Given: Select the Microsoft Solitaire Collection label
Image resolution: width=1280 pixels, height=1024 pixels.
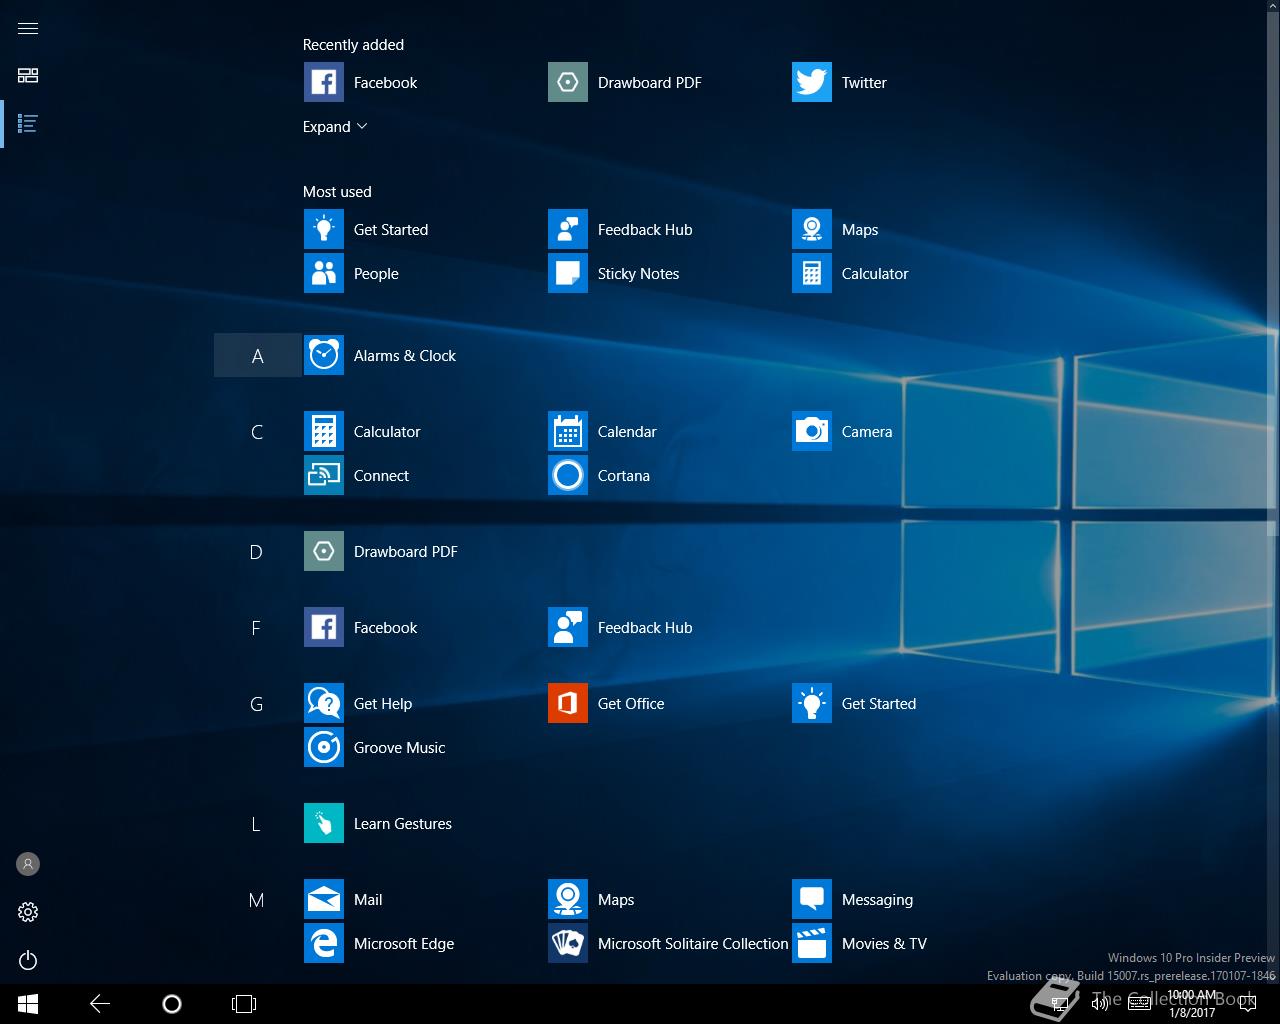Looking at the screenshot, I should tap(693, 944).
